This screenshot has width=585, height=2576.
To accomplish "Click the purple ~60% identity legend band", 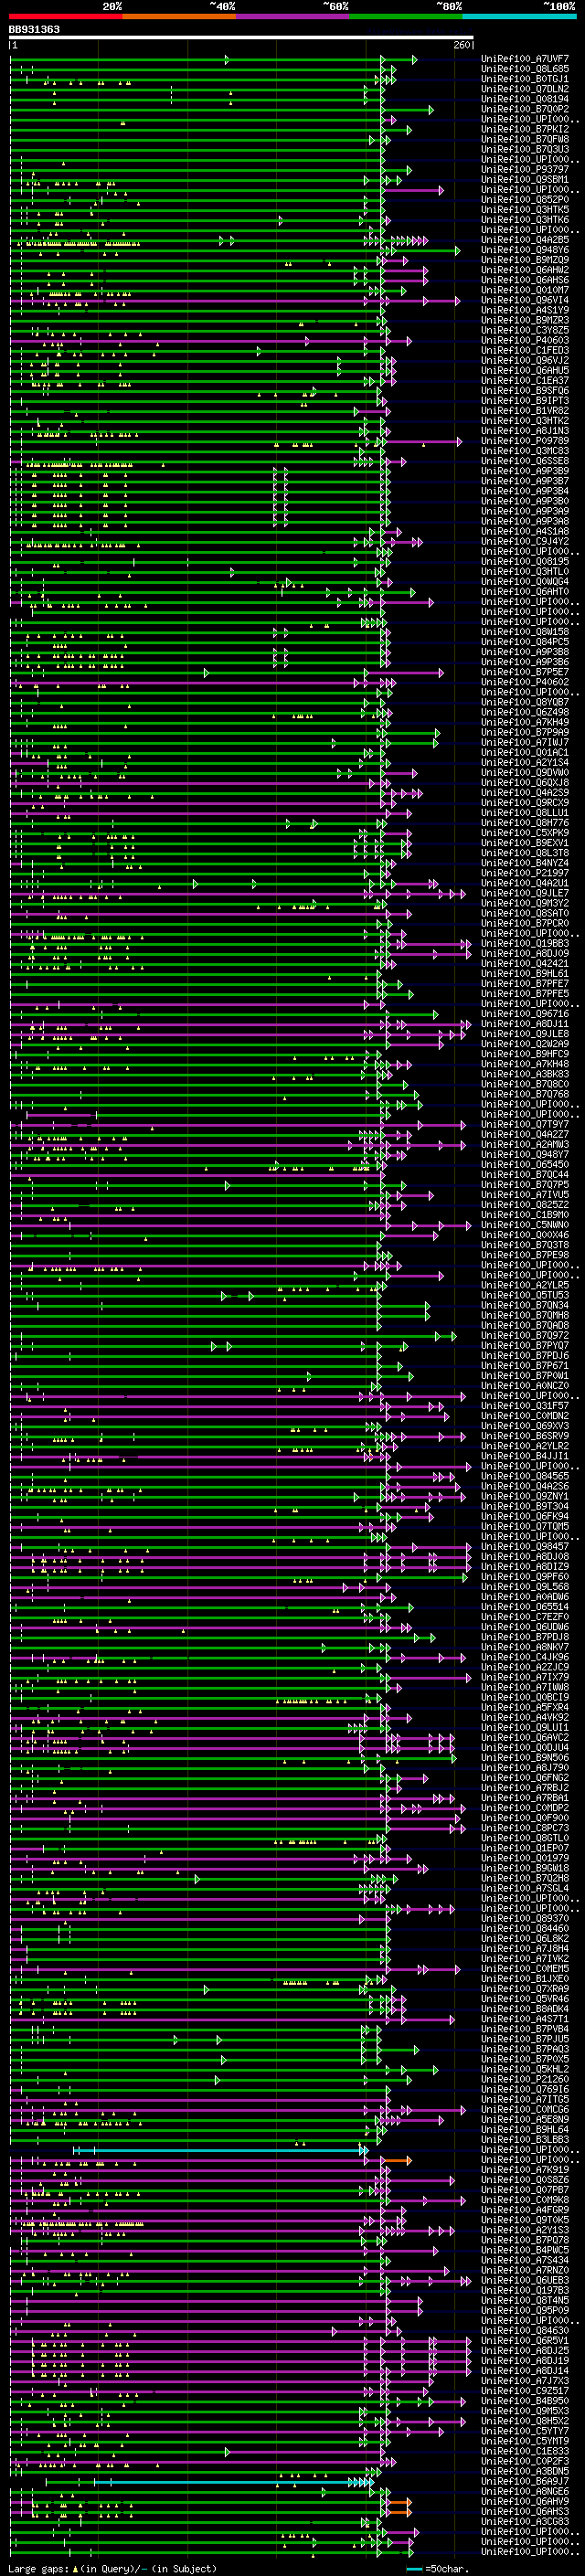I will 293,16.
